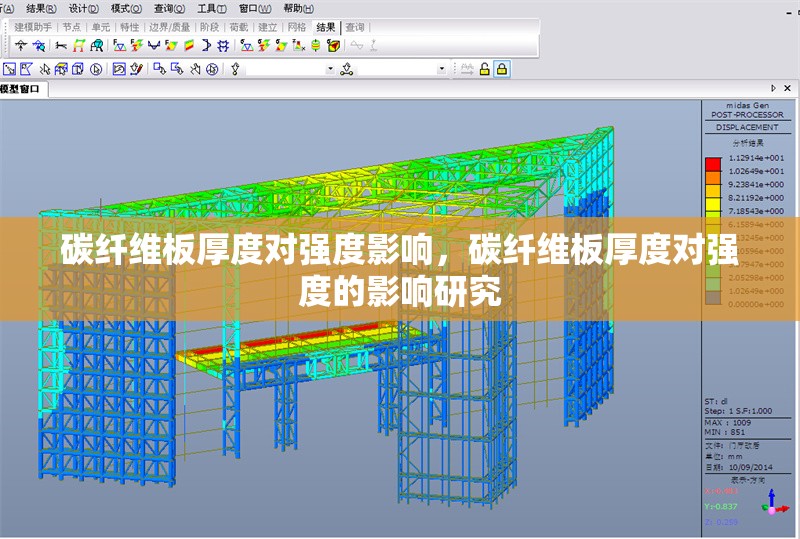
Task: Open the element number dropdown list
Action: pyautogui.click(x=442, y=69)
